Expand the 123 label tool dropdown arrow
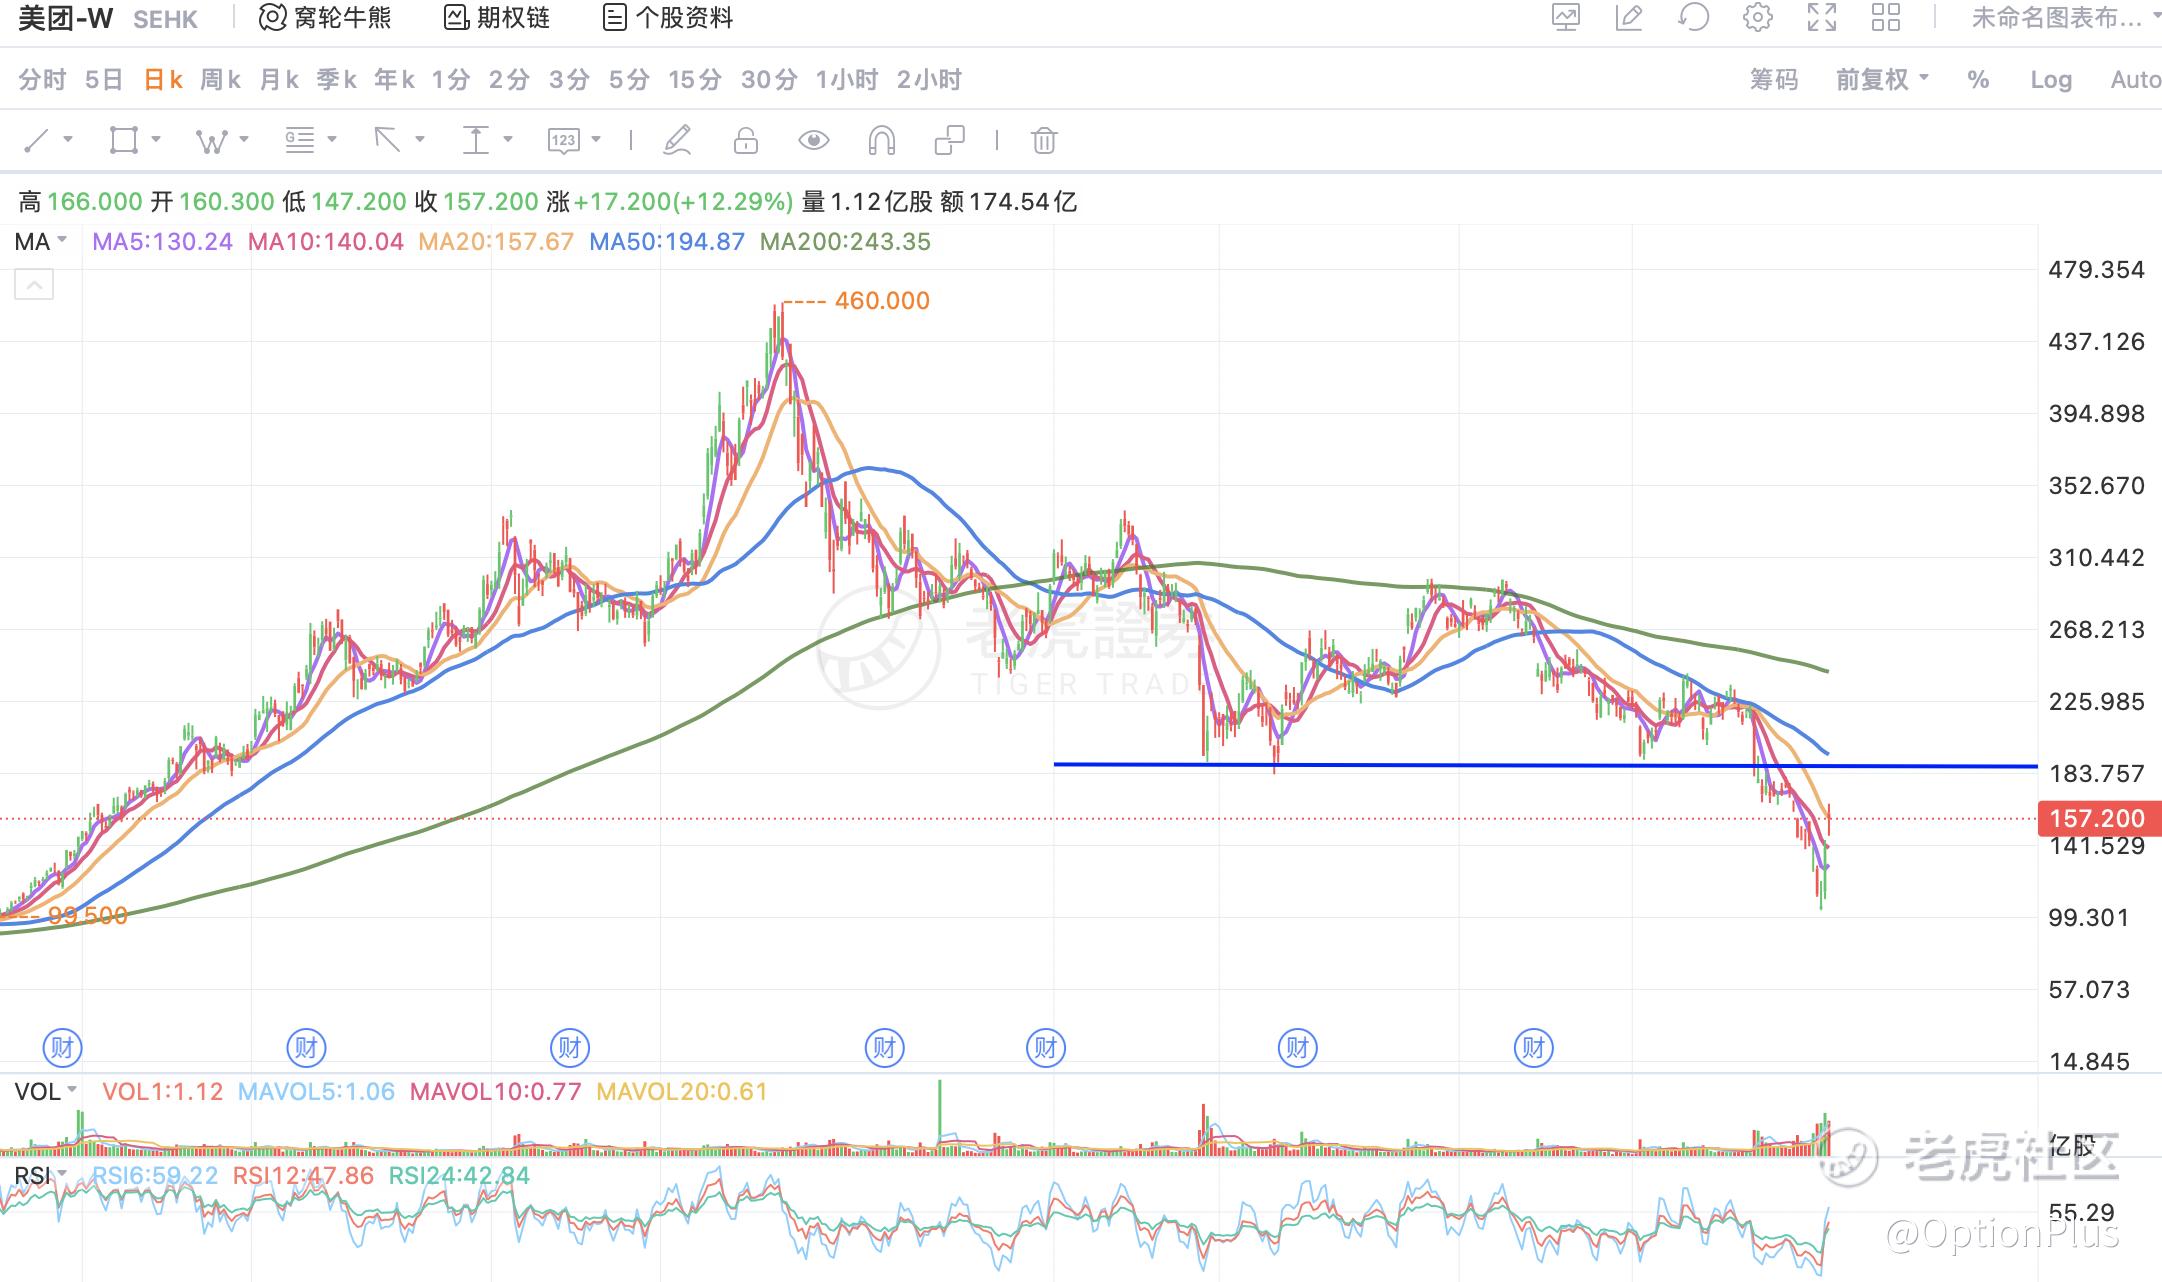The image size is (2162, 1282). [596, 139]
